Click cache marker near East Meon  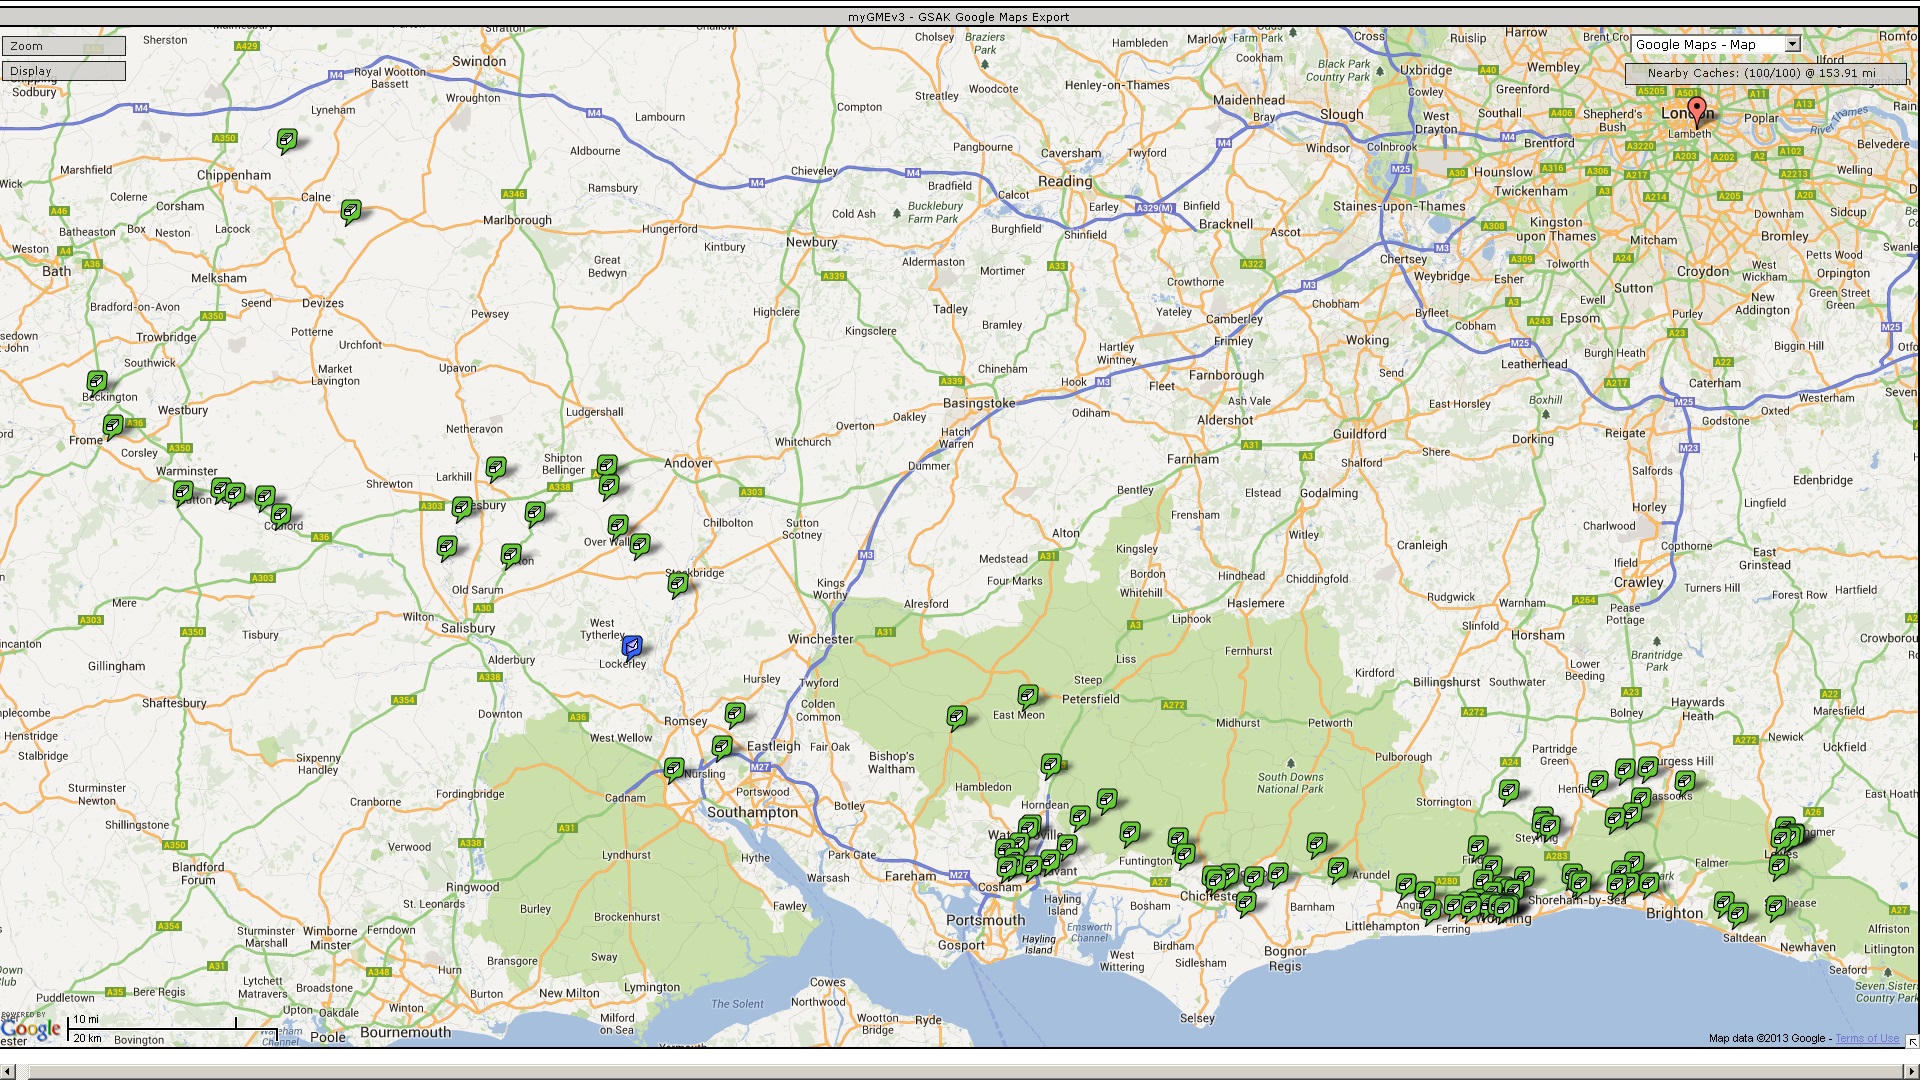coord(1027,695)
